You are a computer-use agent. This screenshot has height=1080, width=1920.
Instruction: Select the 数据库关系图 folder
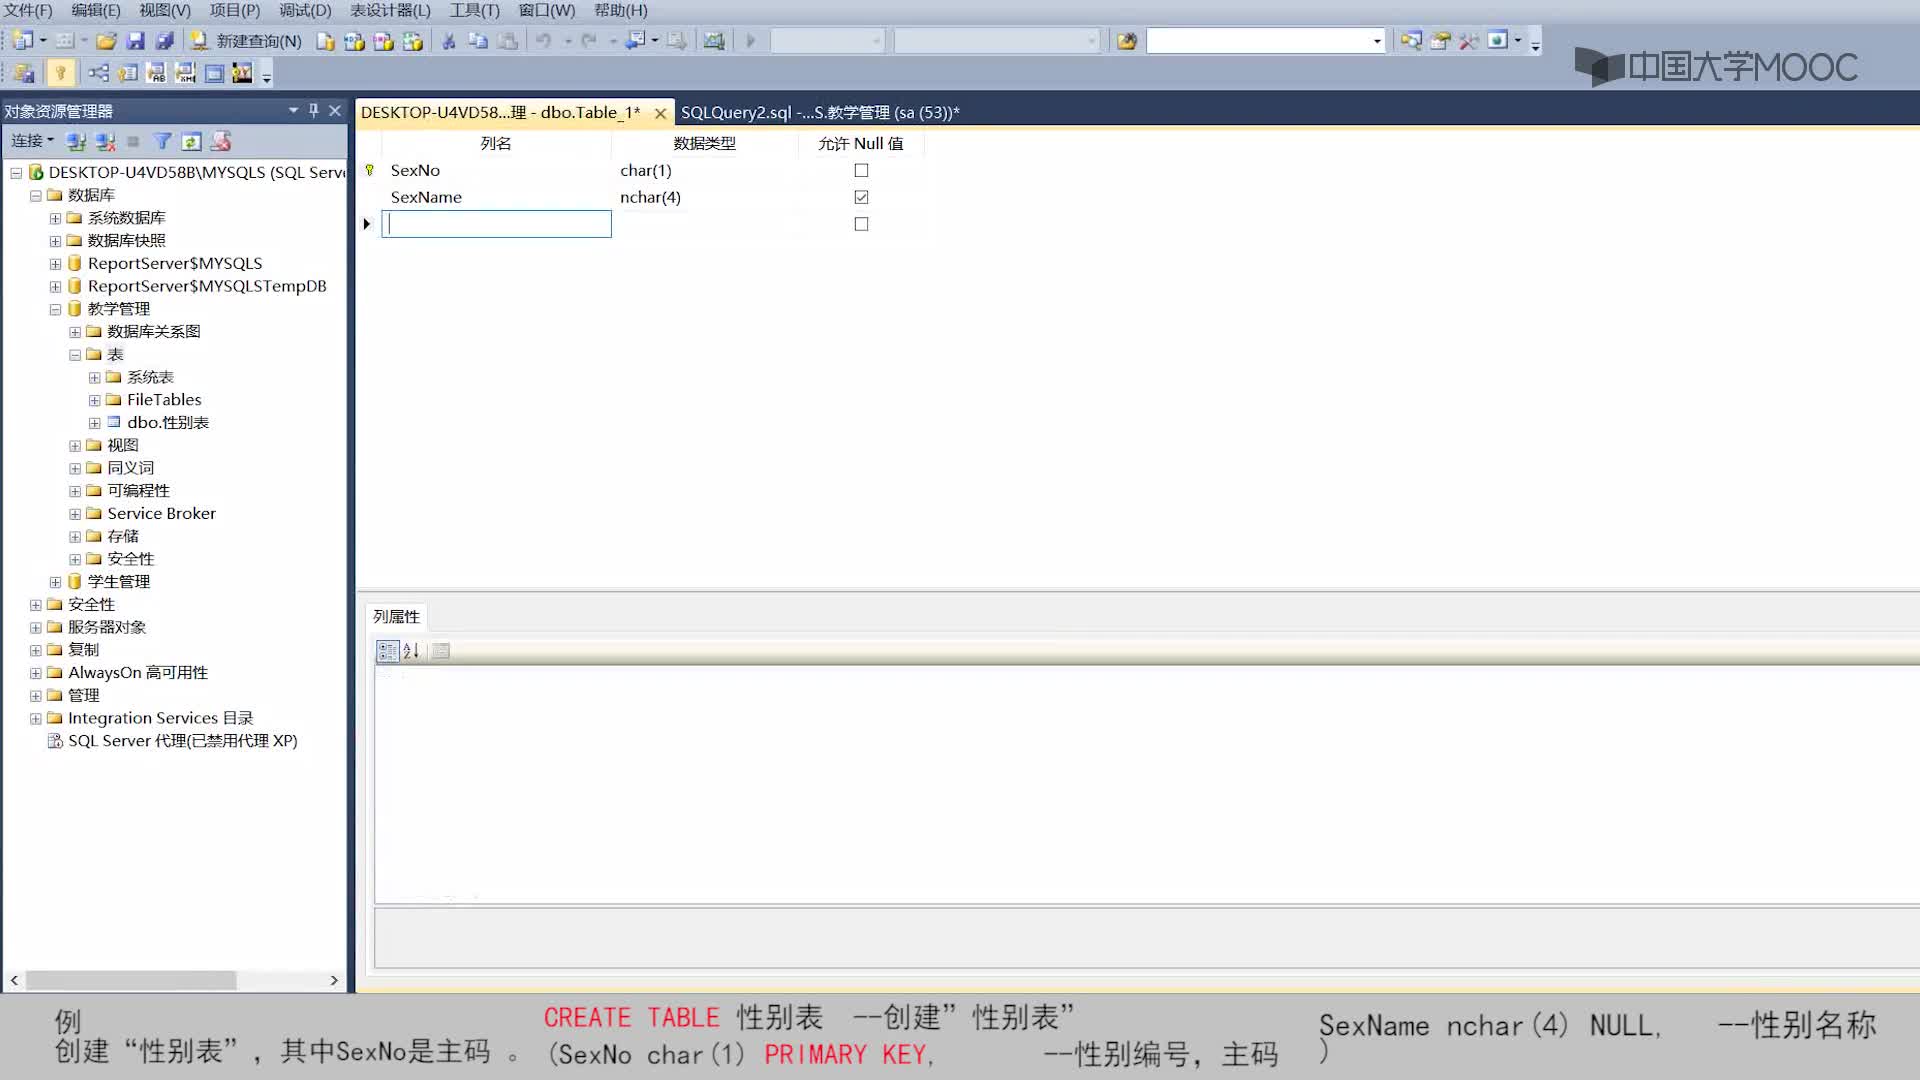point(154,332)
